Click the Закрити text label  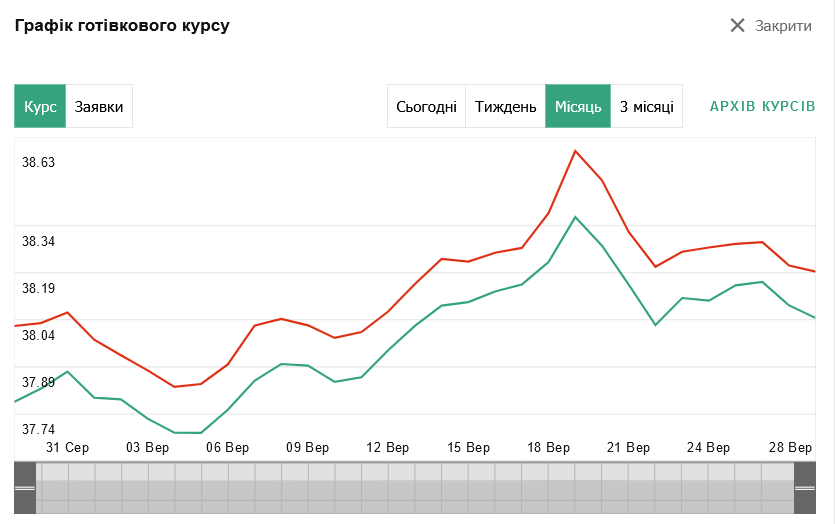[783, 26]
